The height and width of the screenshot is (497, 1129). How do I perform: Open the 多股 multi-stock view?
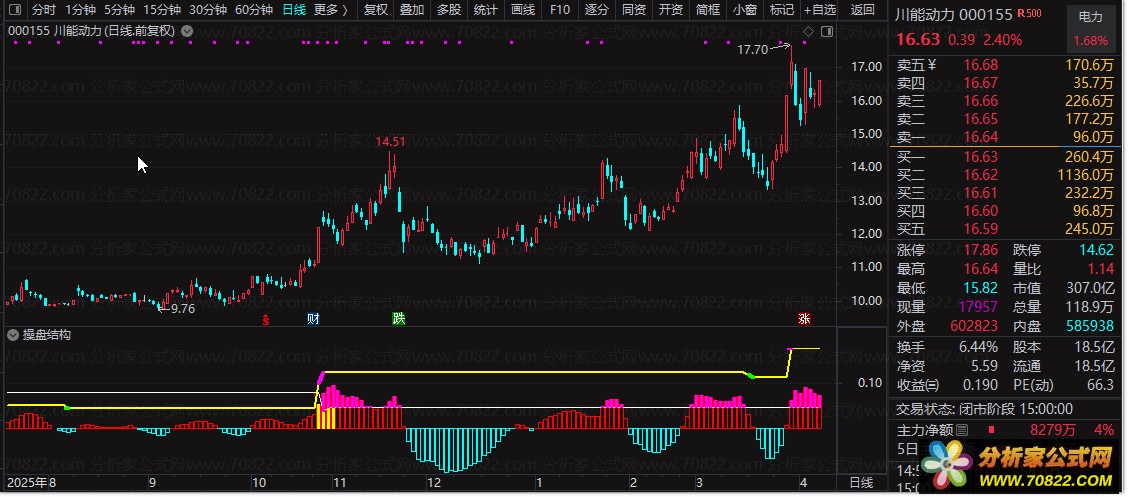pos(449,10)
